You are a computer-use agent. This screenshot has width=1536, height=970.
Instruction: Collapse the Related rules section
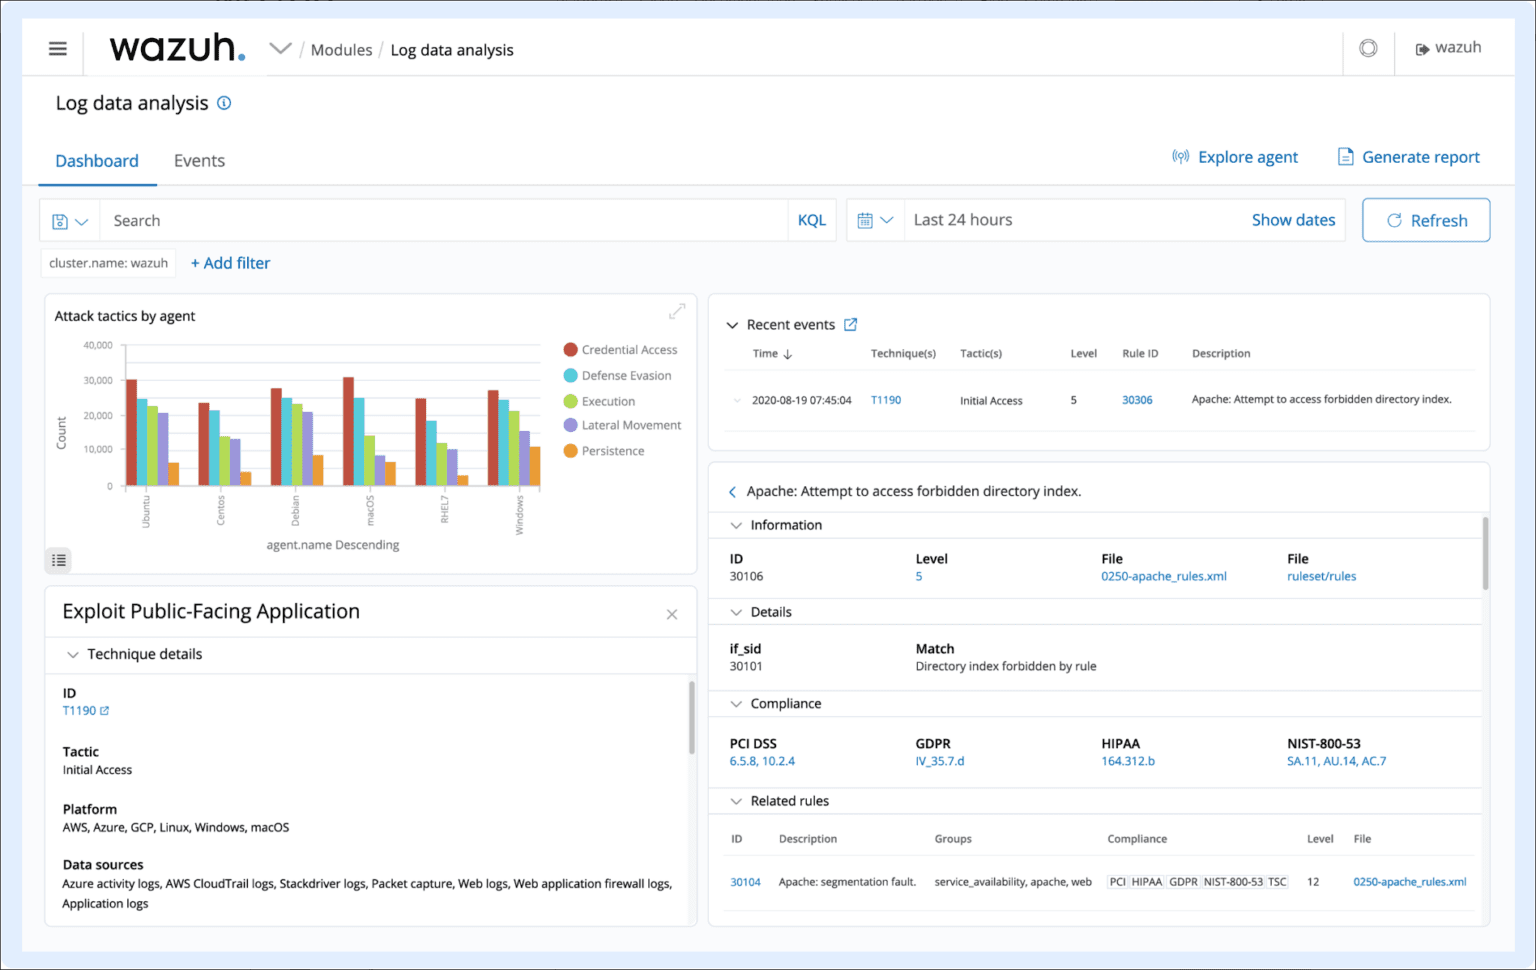[x=736, y=801]
